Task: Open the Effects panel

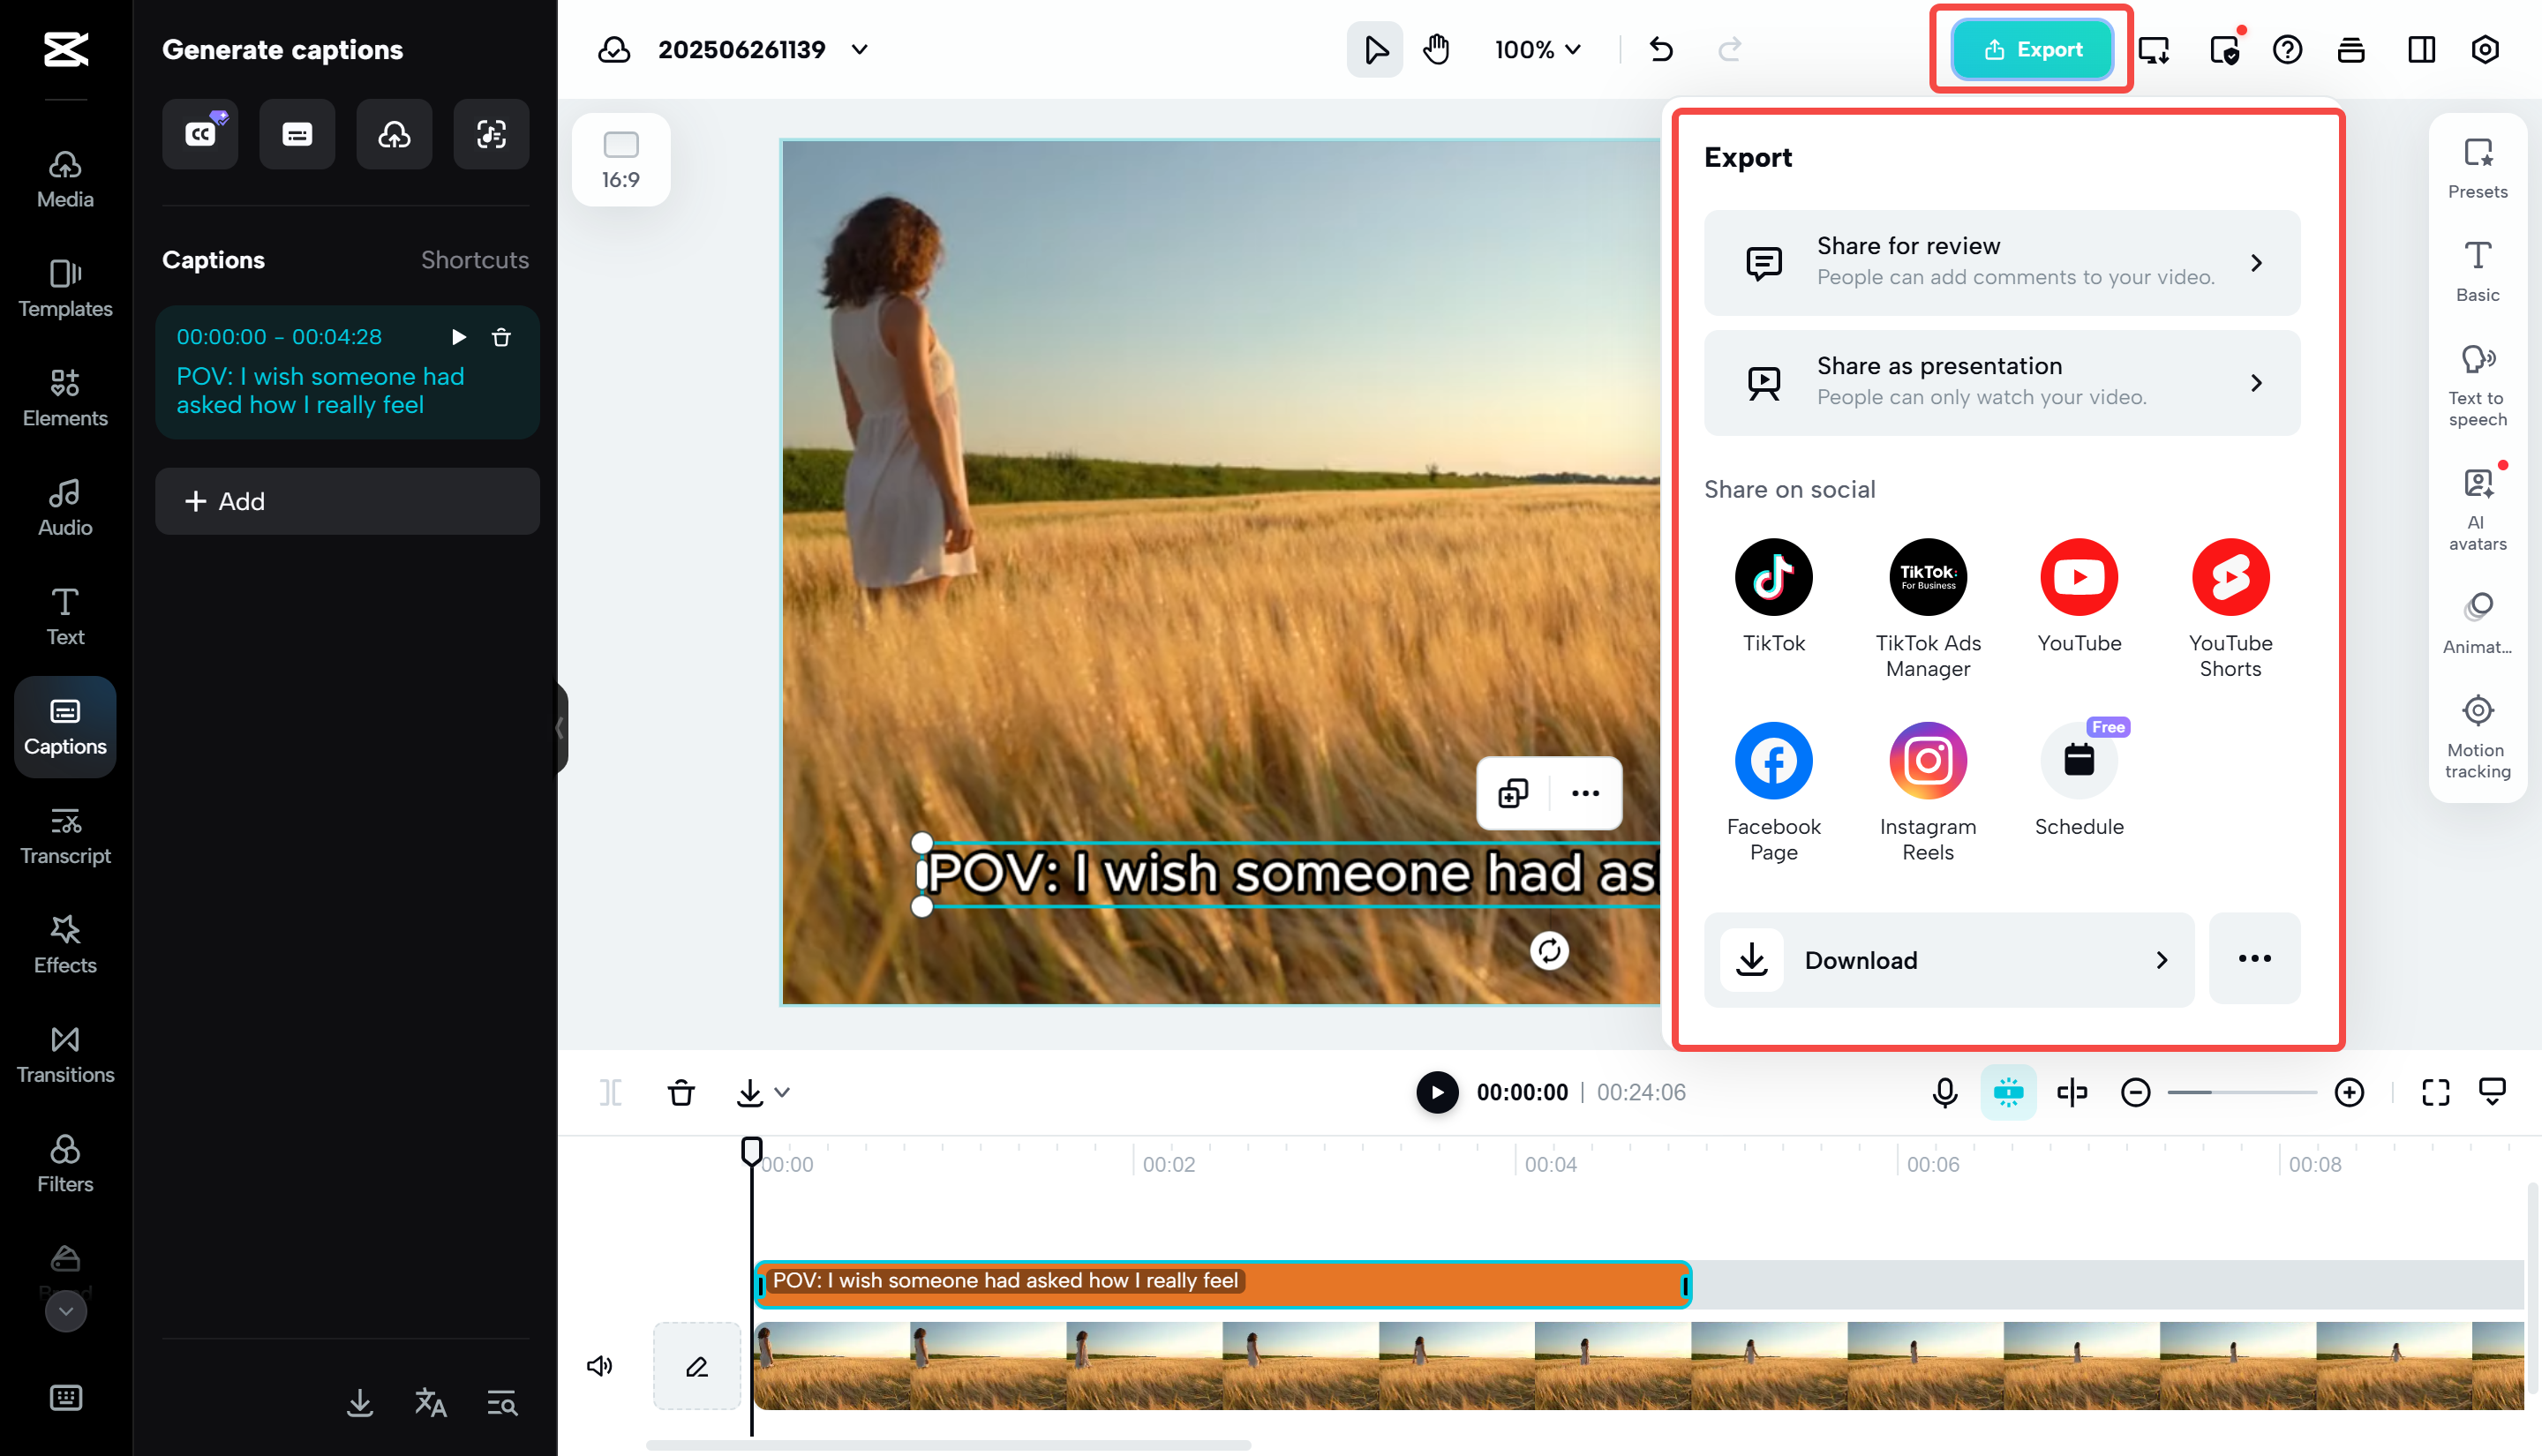Action: pos(64,942)
